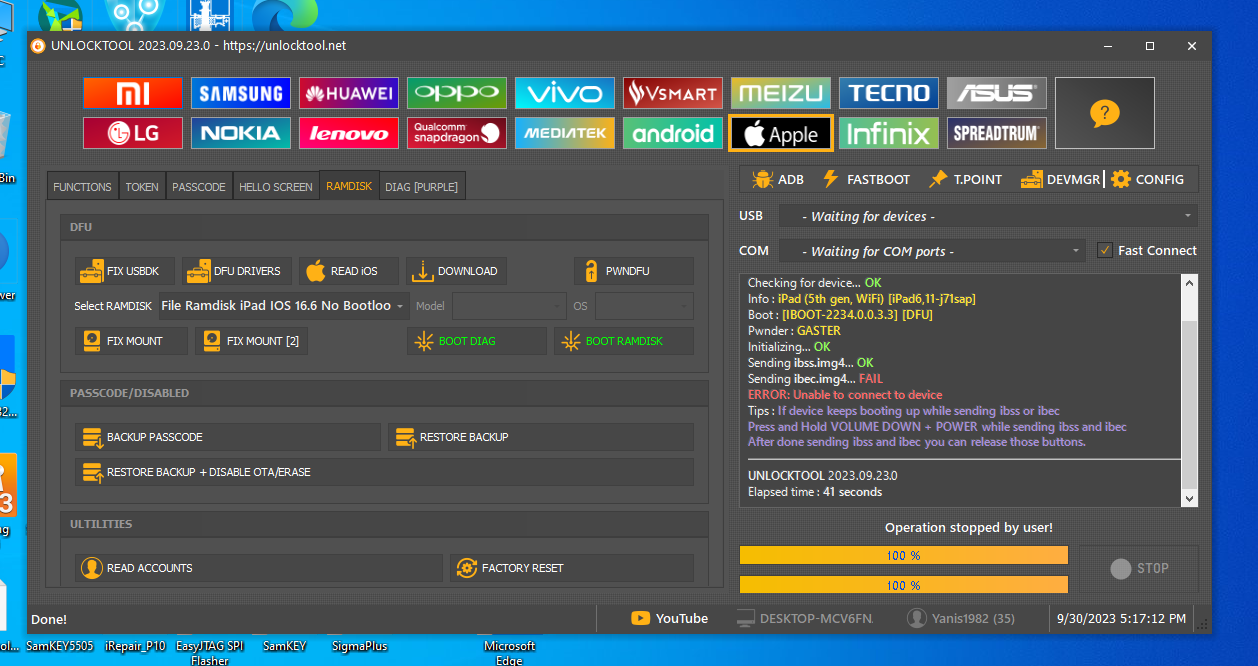The width and height of the screenshot is (1258, 666).
Task: Expand the USB devices dropdown
Action: (988, 216)
